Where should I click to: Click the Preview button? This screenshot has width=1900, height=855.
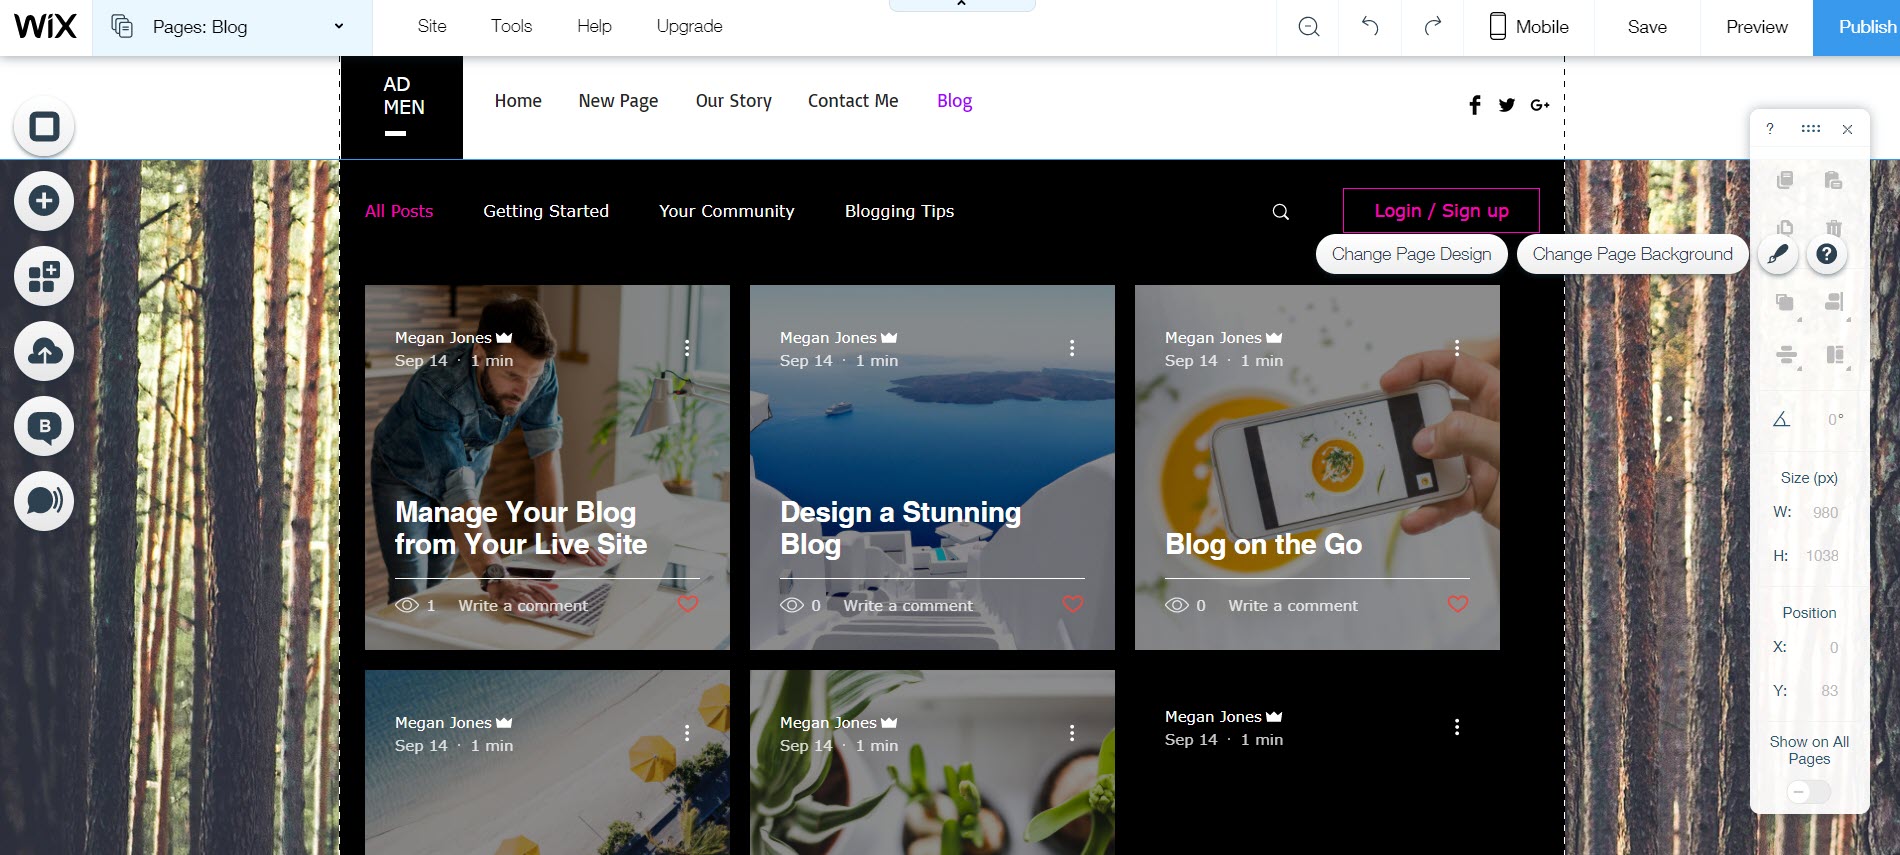(x=1756, y=27)
